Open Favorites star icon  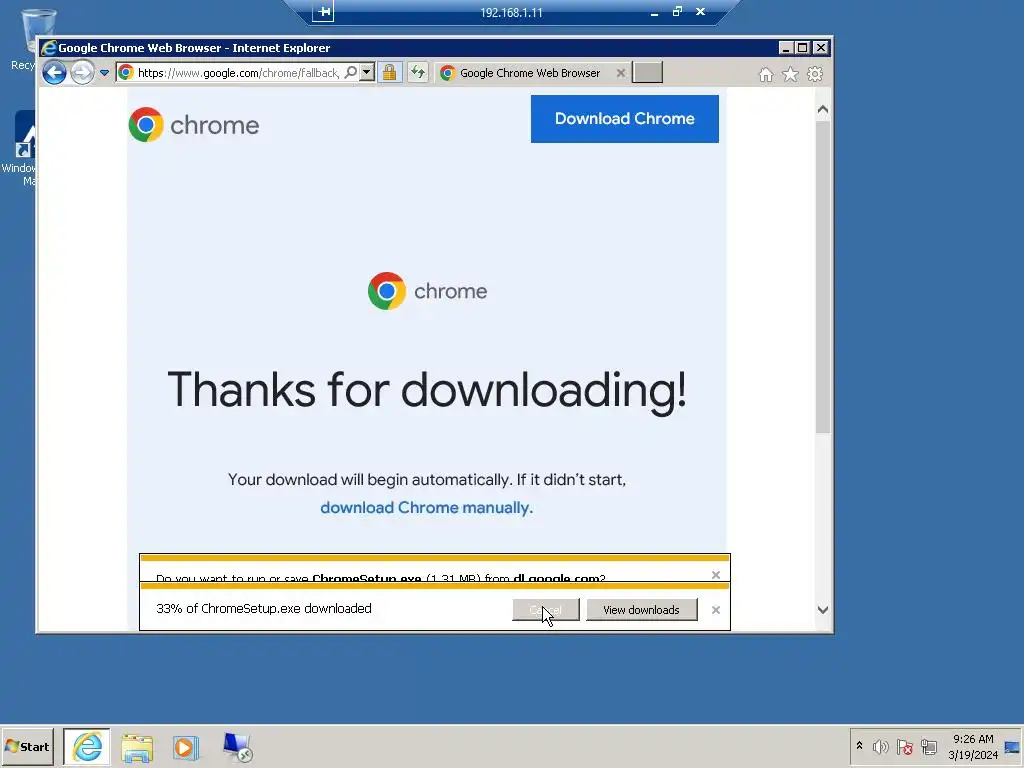[x=790, y=74]
